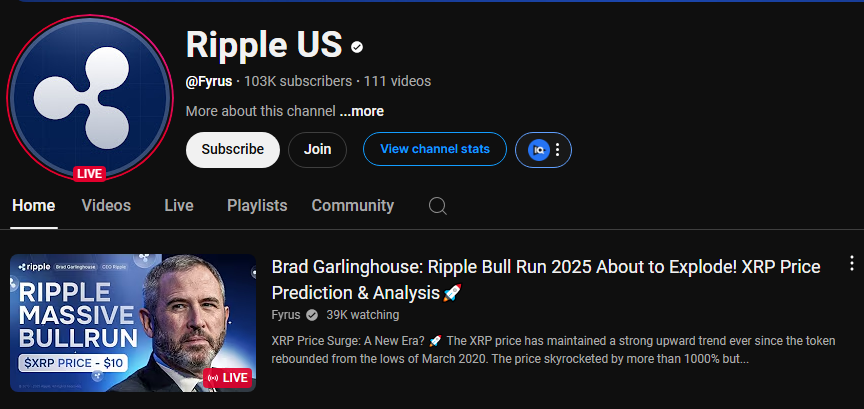This screenshot has width=864, height=409.
Task: Select the Community tab
Action: (x=353, y=206)
